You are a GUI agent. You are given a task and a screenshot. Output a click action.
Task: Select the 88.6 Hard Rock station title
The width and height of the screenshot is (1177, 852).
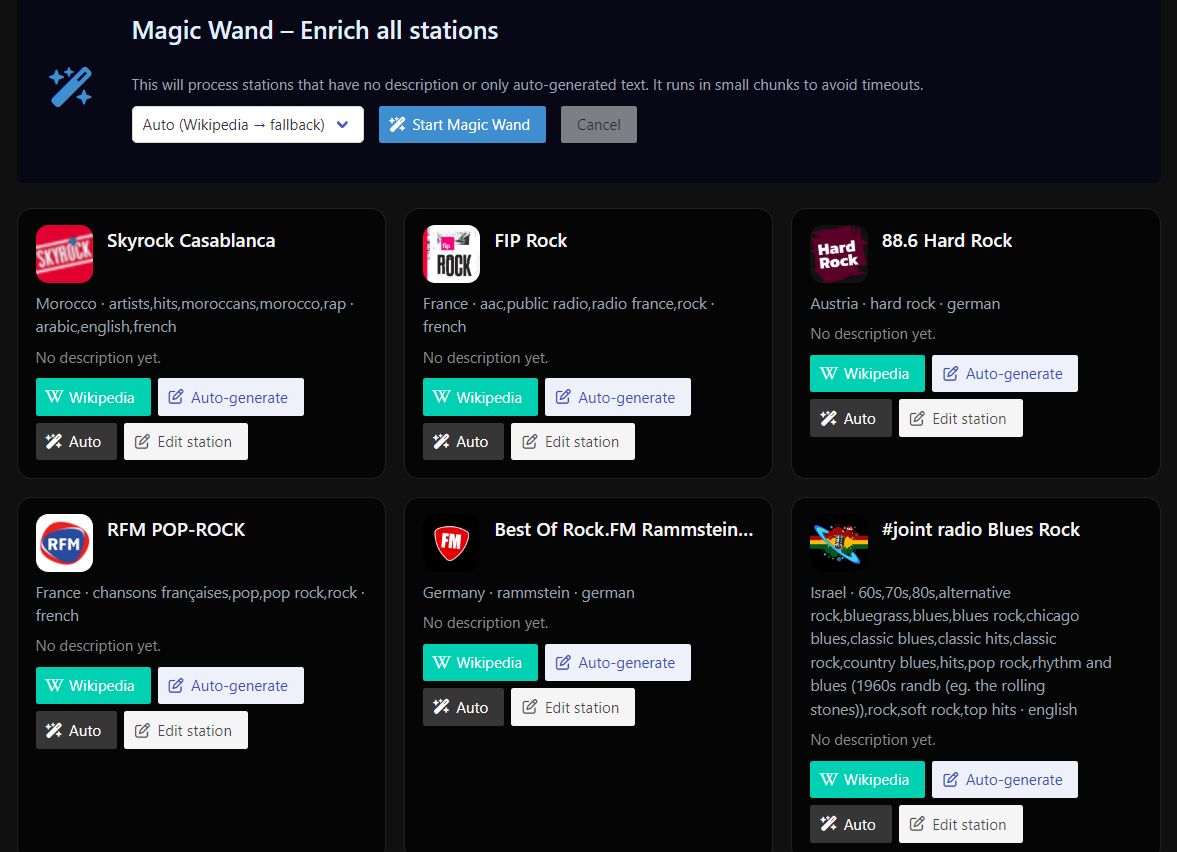coord(947,241)
